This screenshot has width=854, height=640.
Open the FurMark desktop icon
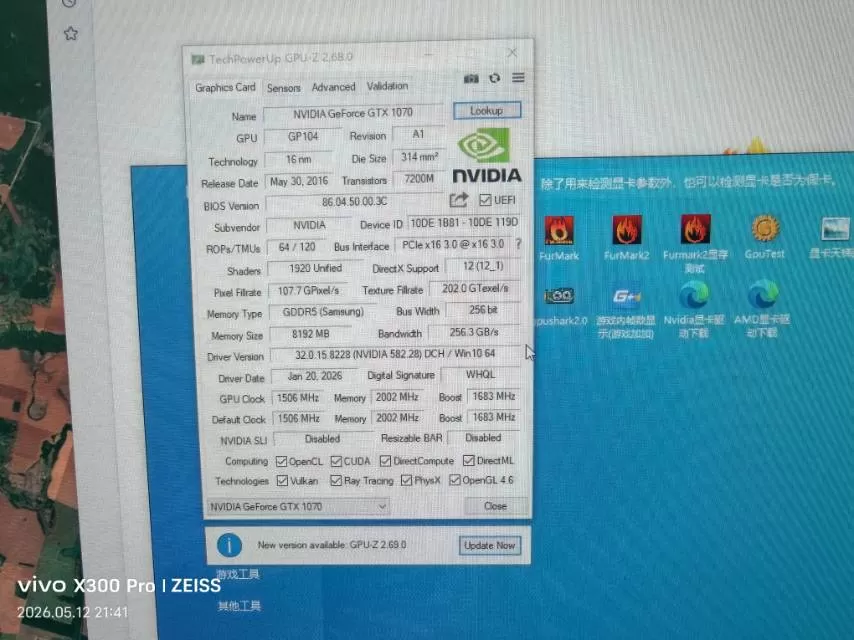click(x=559, y=230)
